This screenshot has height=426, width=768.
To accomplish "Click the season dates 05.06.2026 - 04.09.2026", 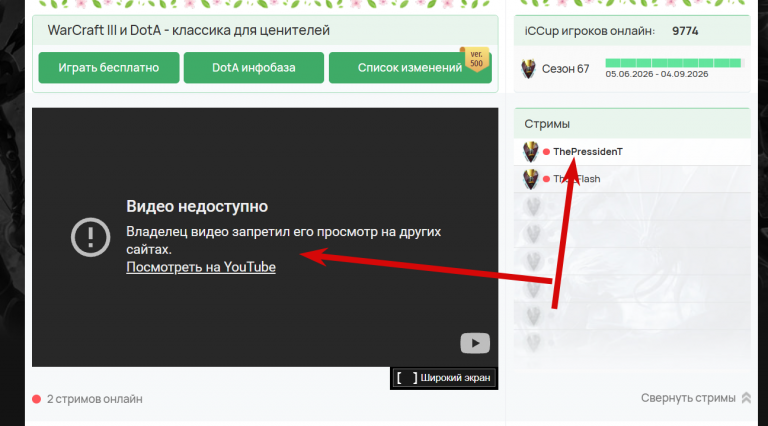I will click(x=657, y=74).
